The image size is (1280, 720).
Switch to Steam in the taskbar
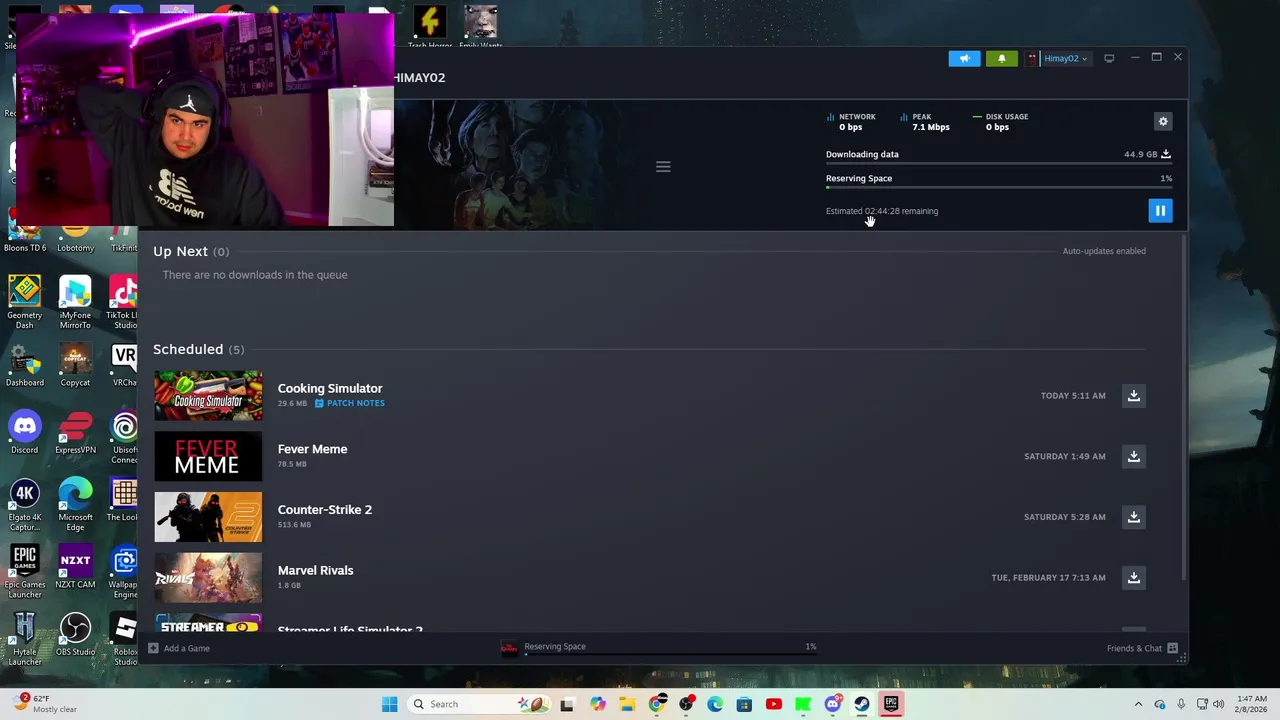(x=861, y=704)
